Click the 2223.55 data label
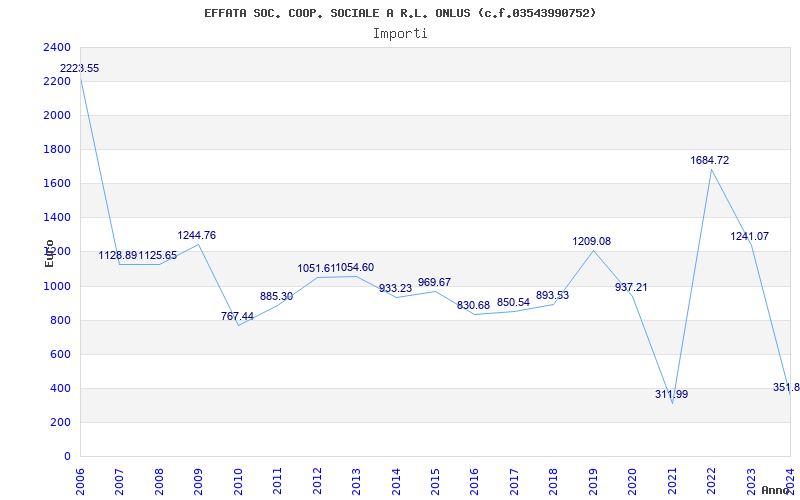800x500 pixels. [x=80, y=68]
